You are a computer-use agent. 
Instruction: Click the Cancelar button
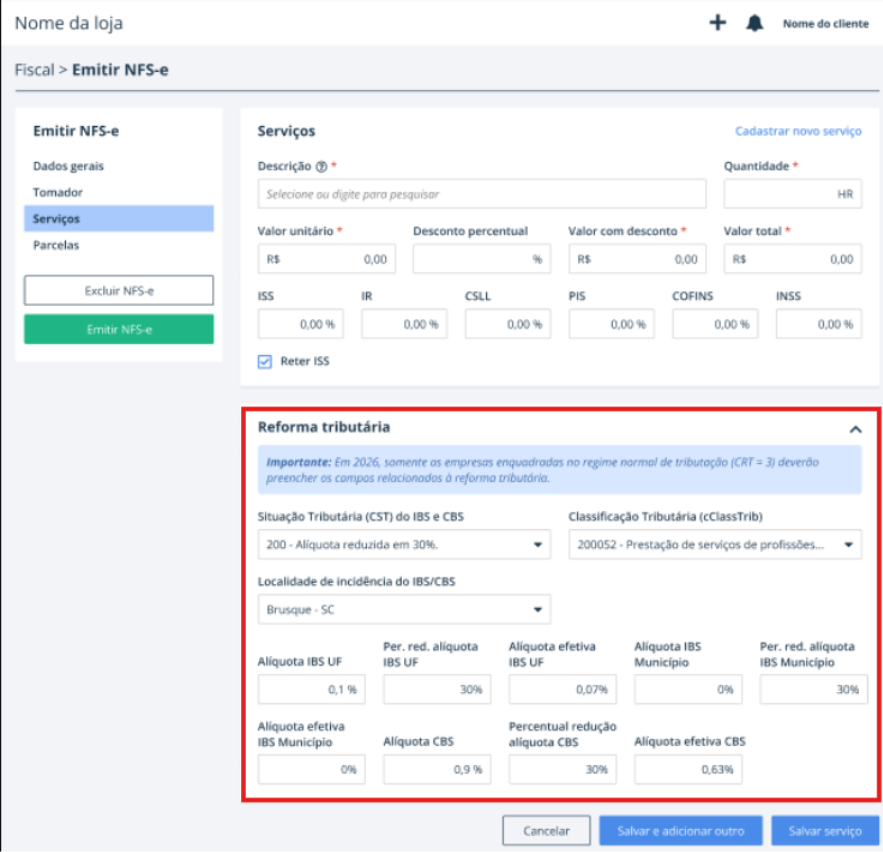[x=546, y=831]
